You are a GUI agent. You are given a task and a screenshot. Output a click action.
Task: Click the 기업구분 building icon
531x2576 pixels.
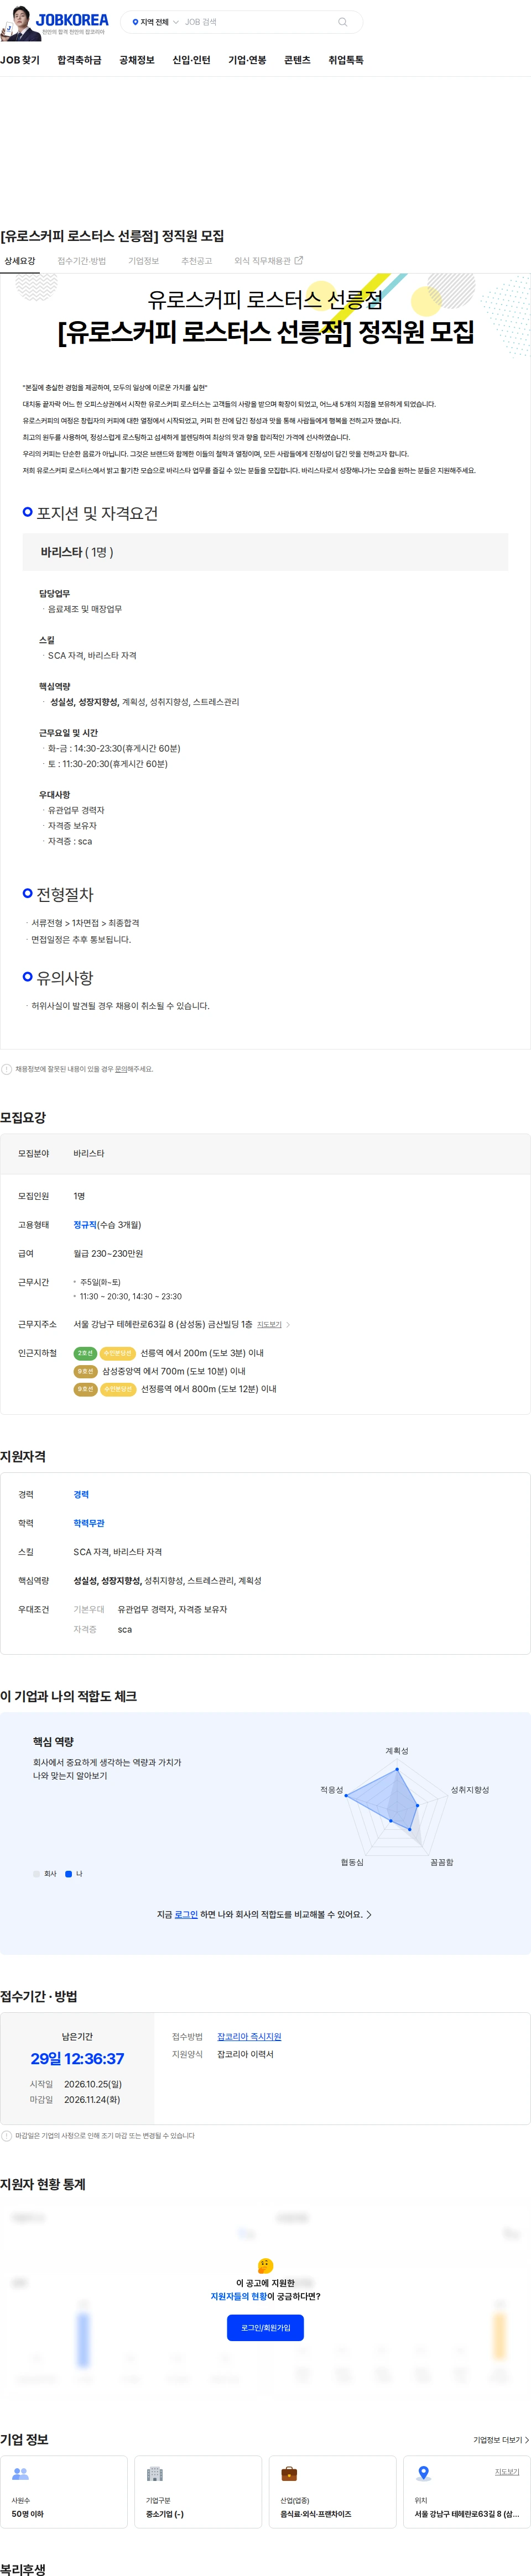tap(154, 2473)
